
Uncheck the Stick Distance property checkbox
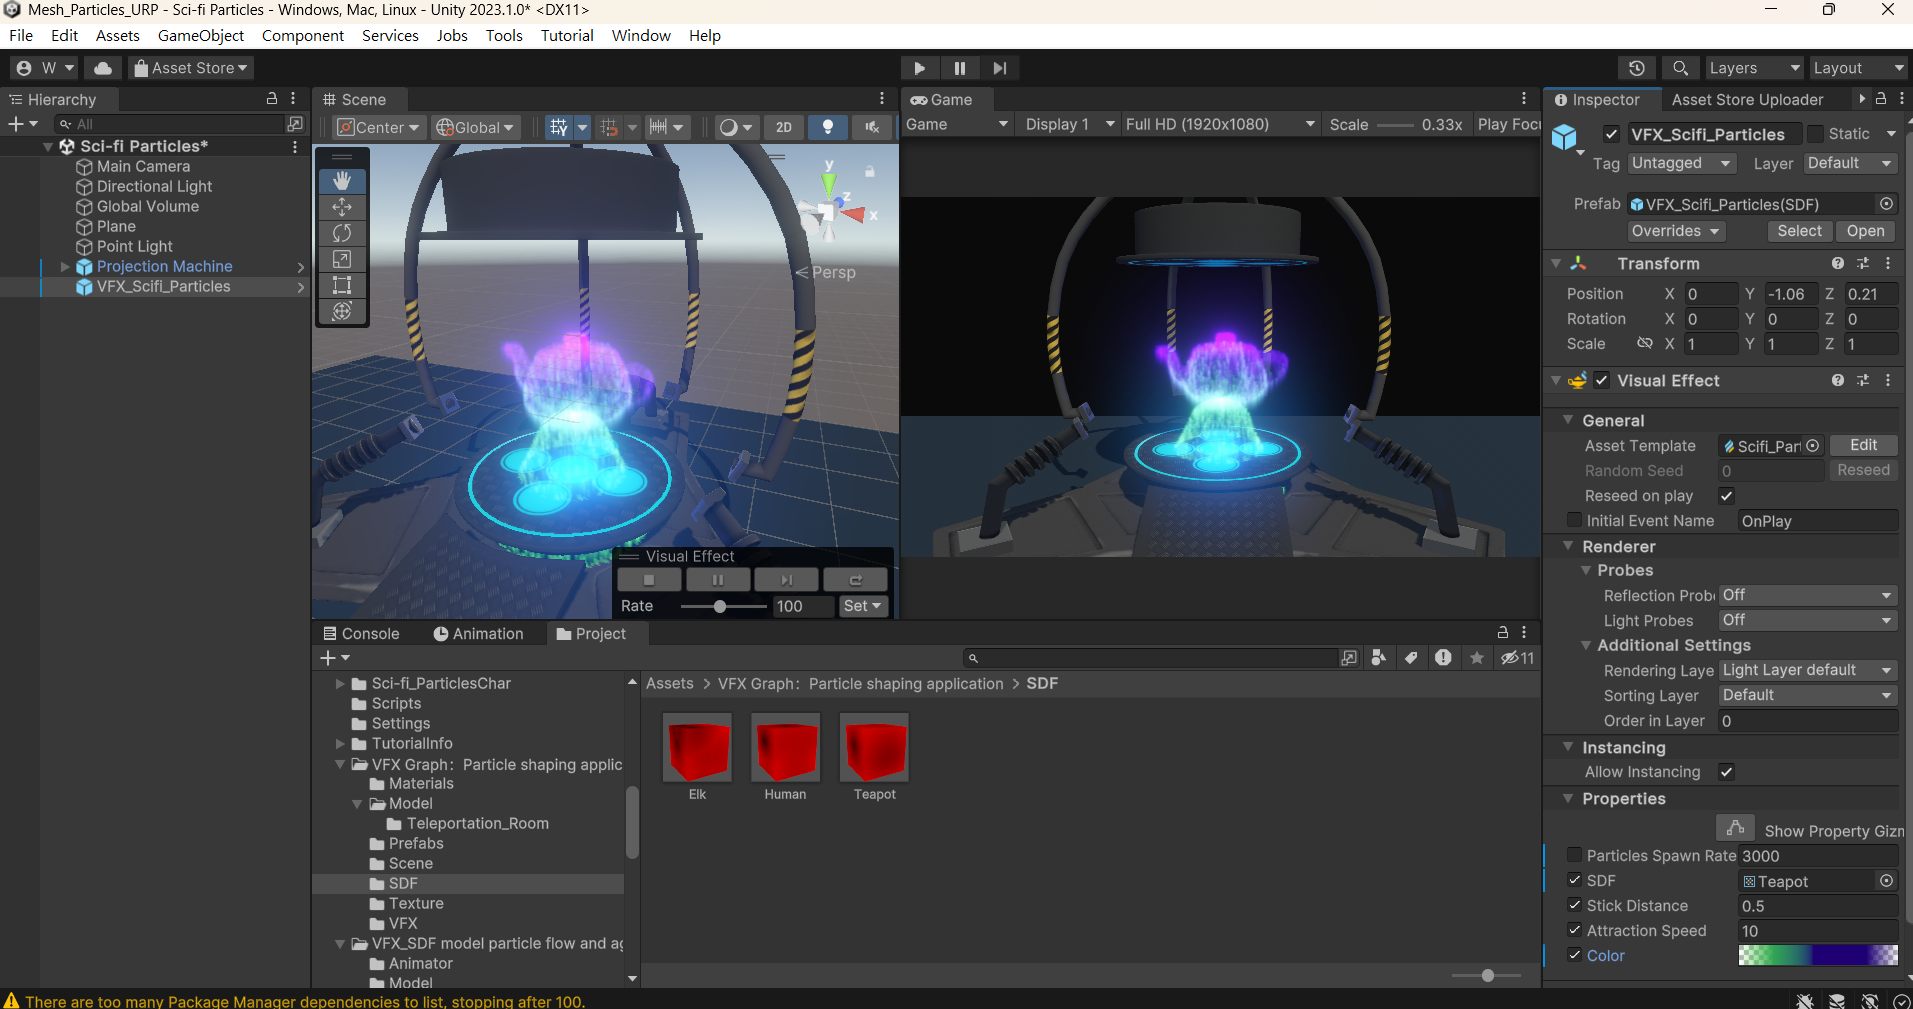[1576, 905]
